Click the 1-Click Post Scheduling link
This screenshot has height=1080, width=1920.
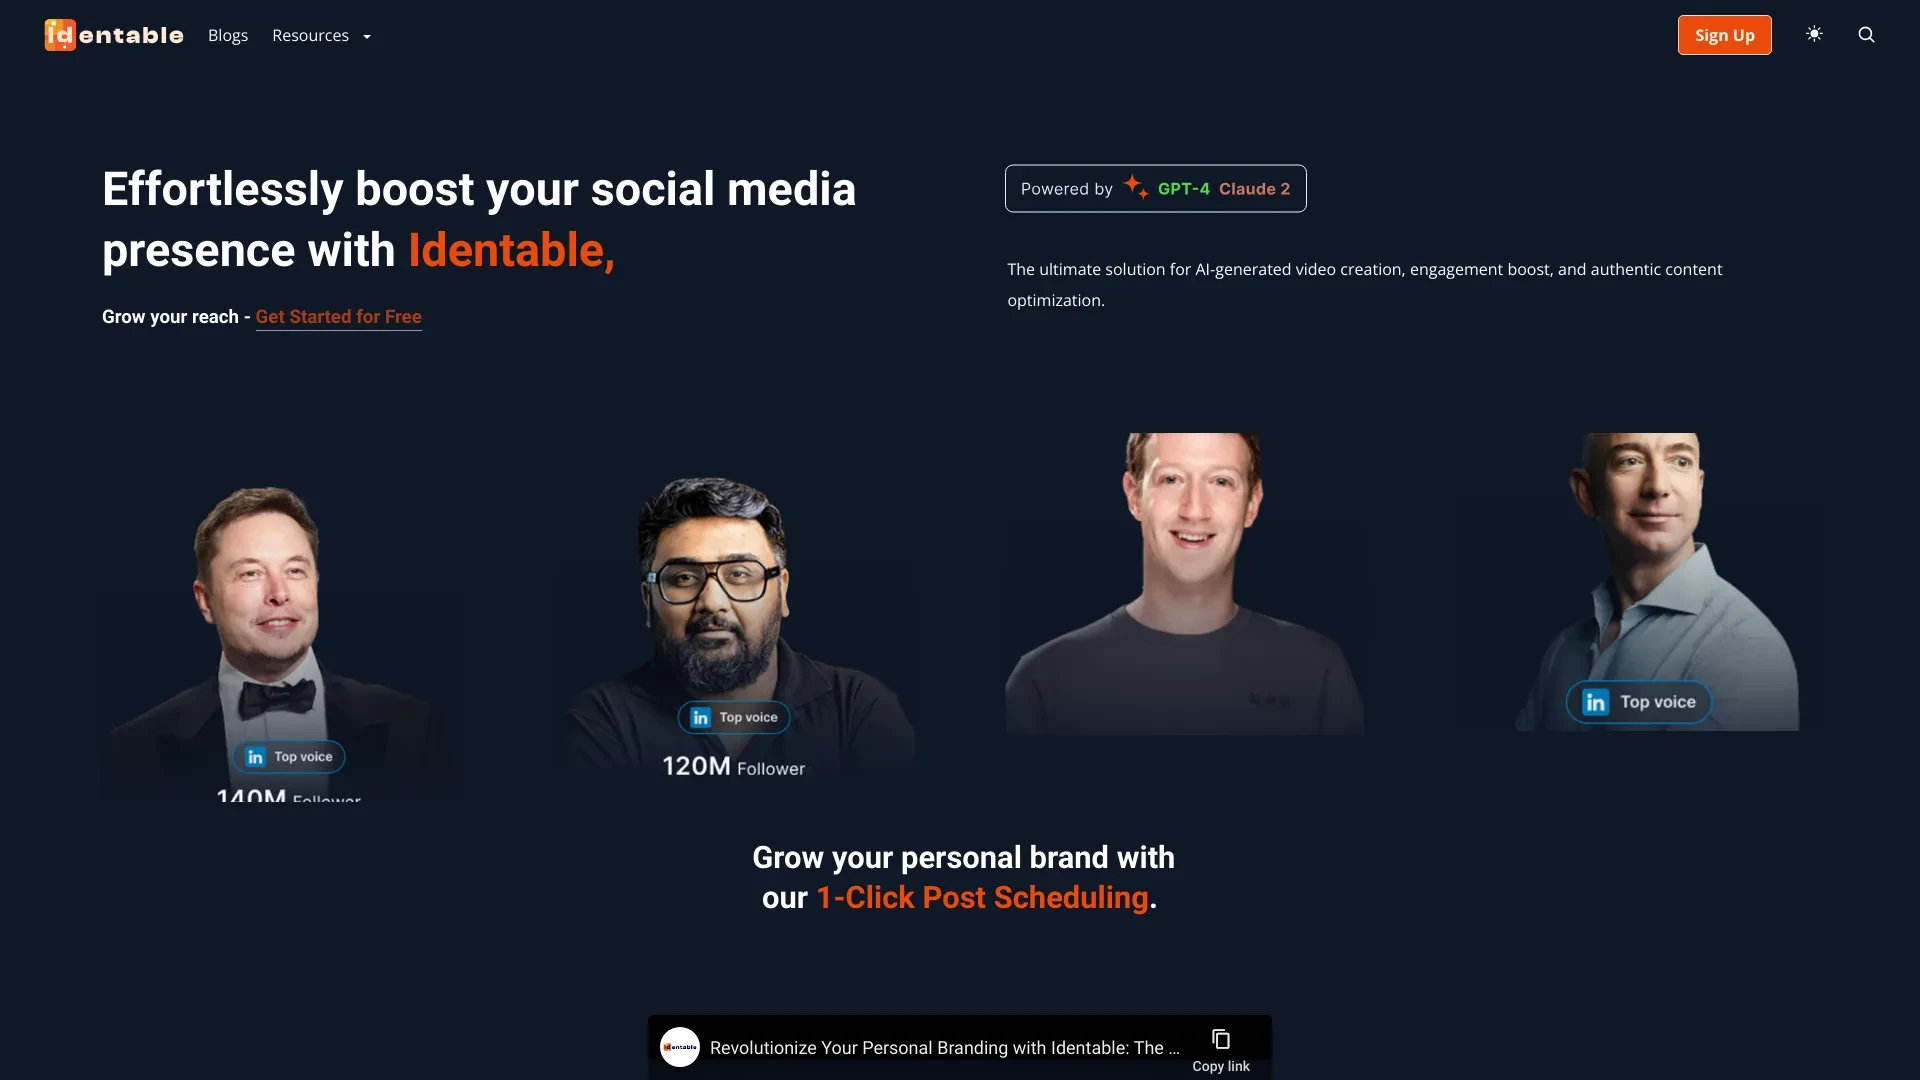(982, 897)
